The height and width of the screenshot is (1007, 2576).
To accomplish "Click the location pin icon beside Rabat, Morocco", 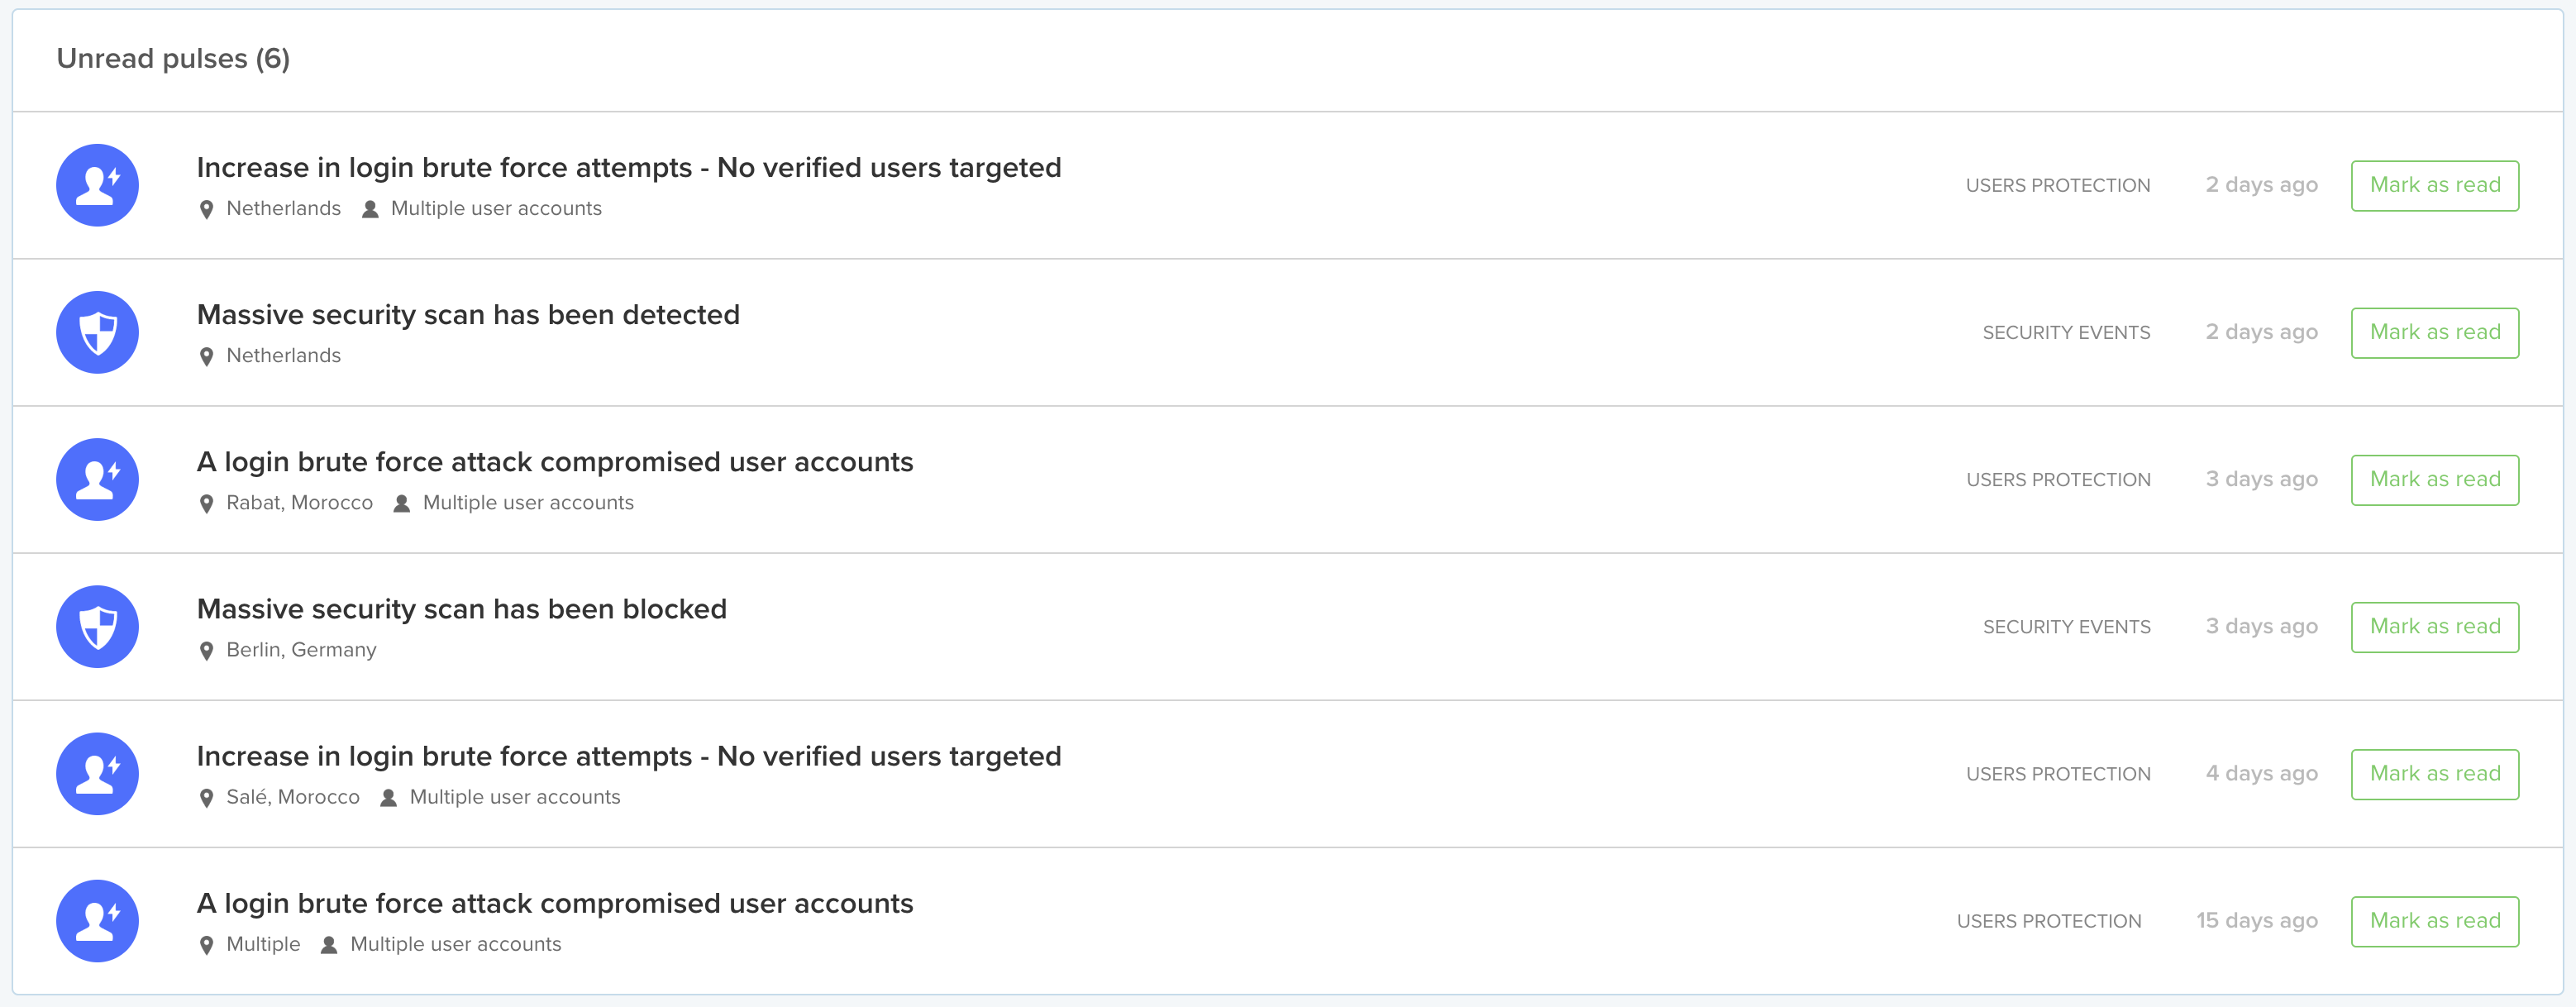I will (207, 504).
